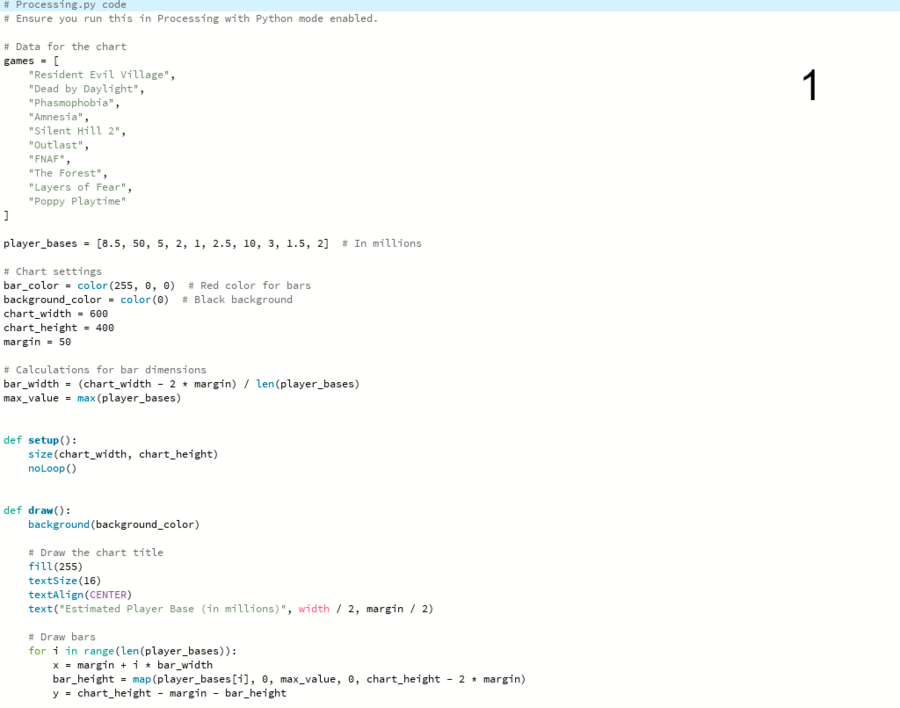Click the string "FNAF"
The height and width of the screenshot is (708, 900).
click(46, 159)
